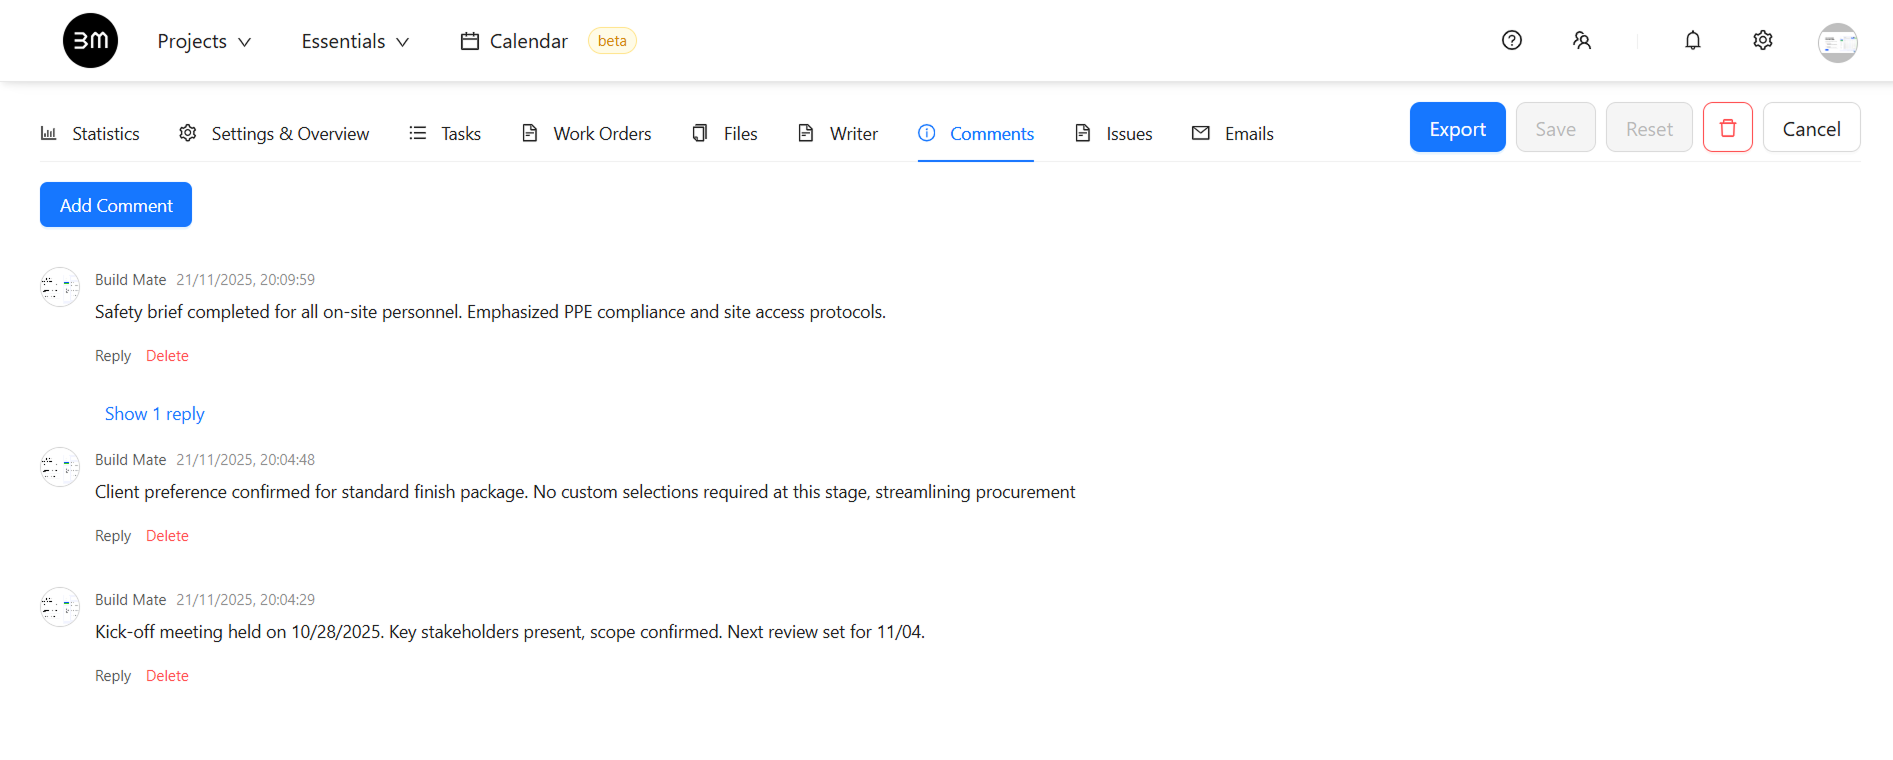Click Build Mate name on 20:04:48 comment
This screenshot has height=760, width=1893.
tap(131, 460)
